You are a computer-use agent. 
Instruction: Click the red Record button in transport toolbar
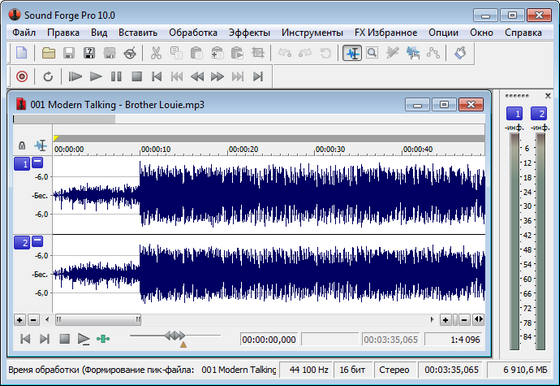[22, 76]
